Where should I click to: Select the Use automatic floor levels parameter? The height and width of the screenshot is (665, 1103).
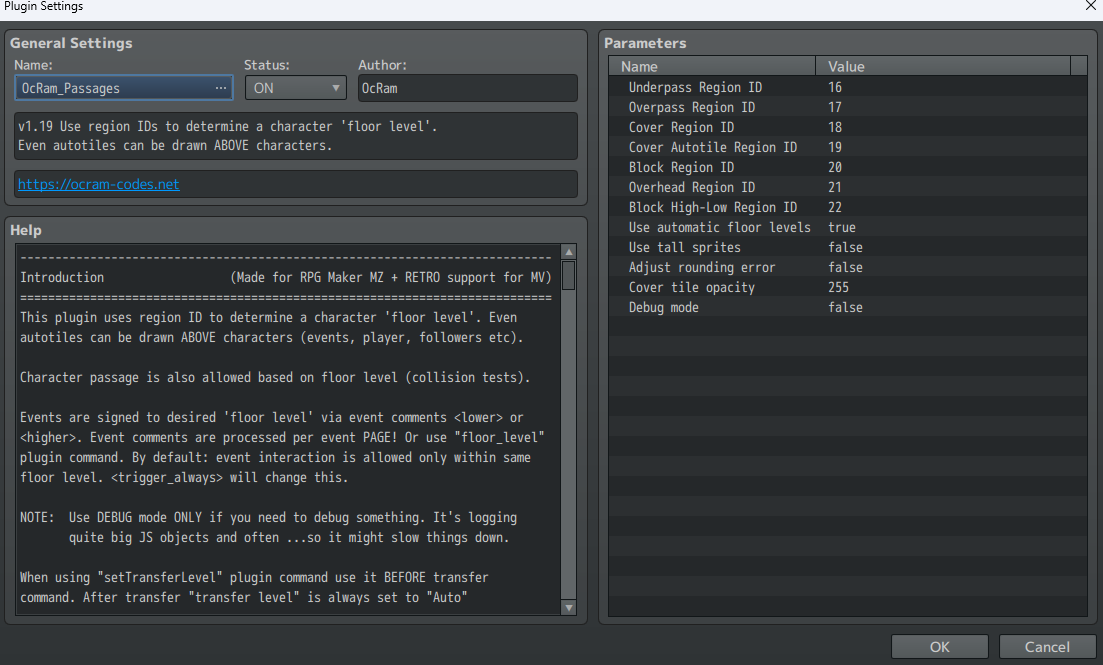(x=848, y=227)
